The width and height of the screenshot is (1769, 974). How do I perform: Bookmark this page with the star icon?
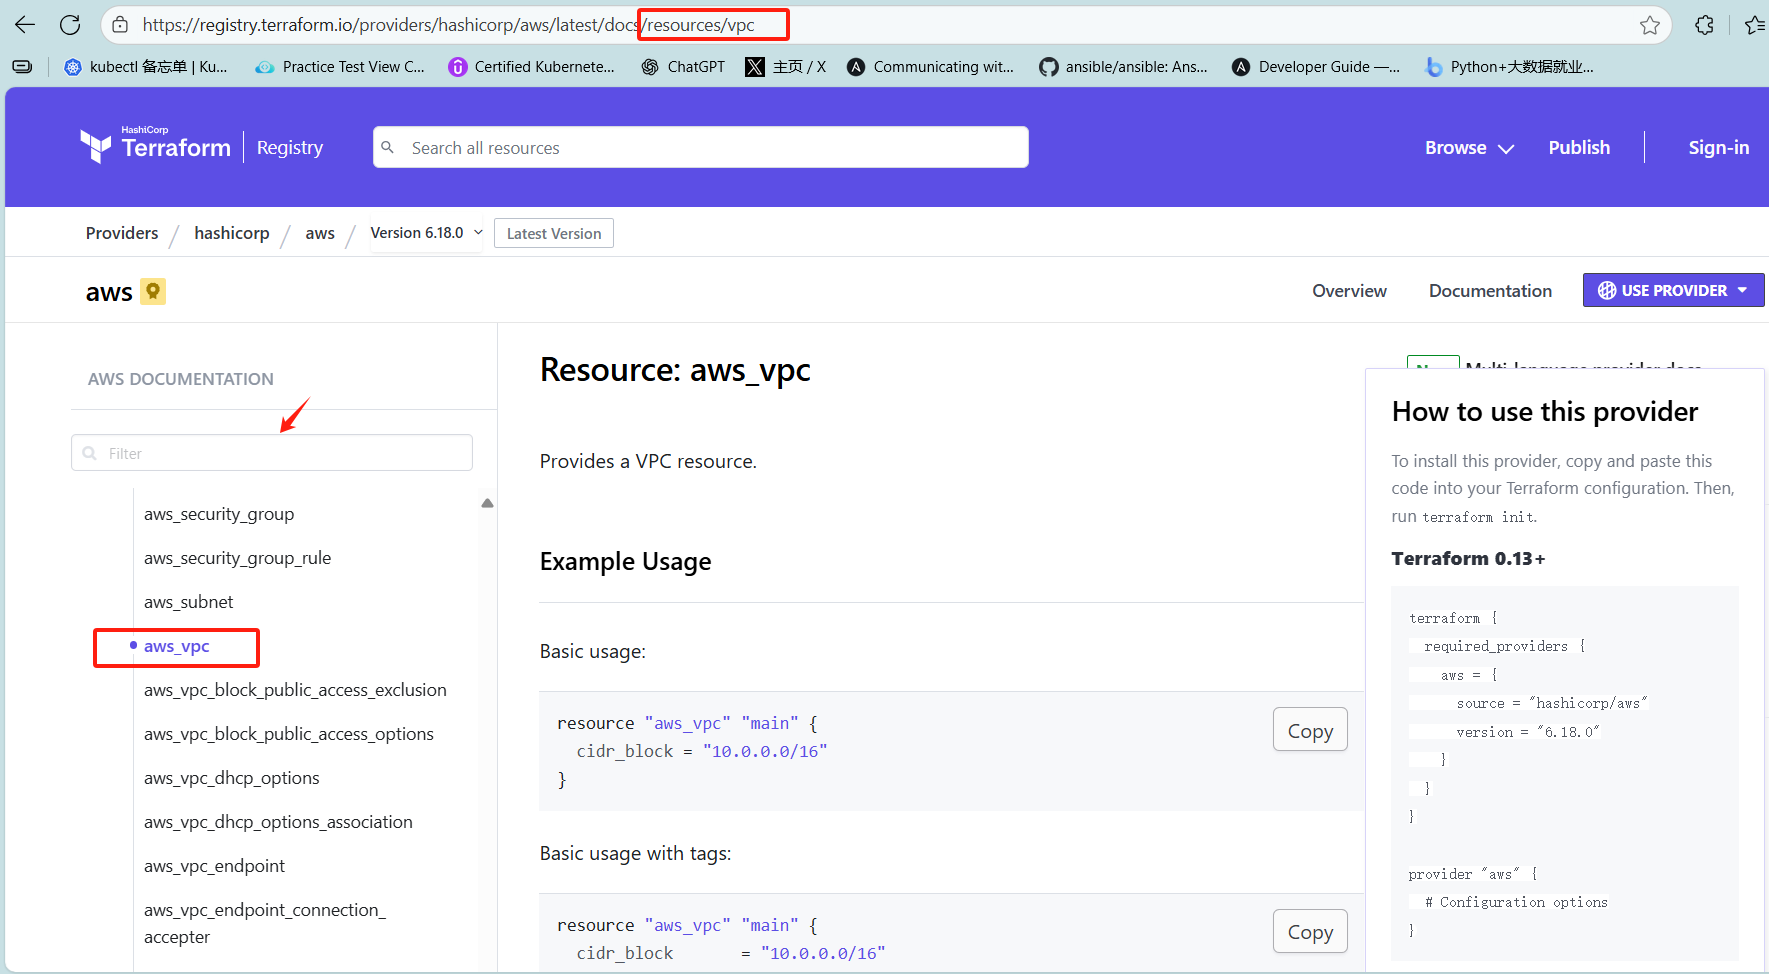[1650, 25]
